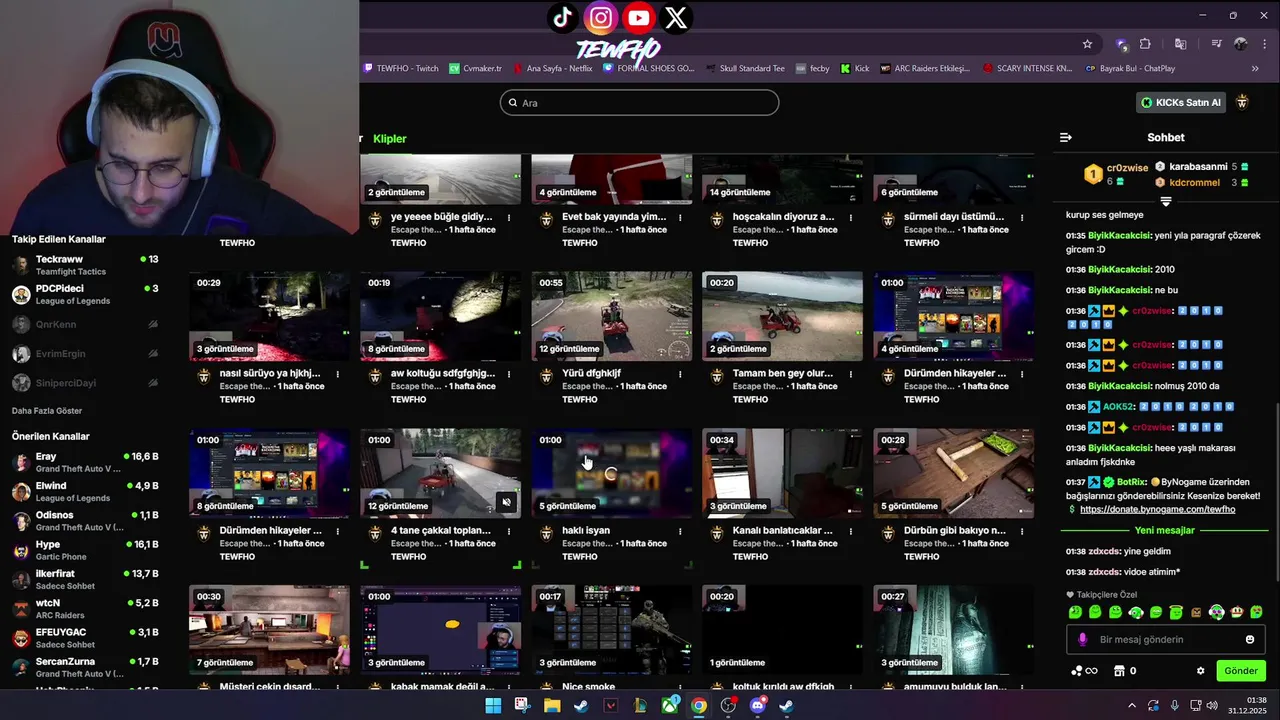Click the Ara search field

click(639, 102)
